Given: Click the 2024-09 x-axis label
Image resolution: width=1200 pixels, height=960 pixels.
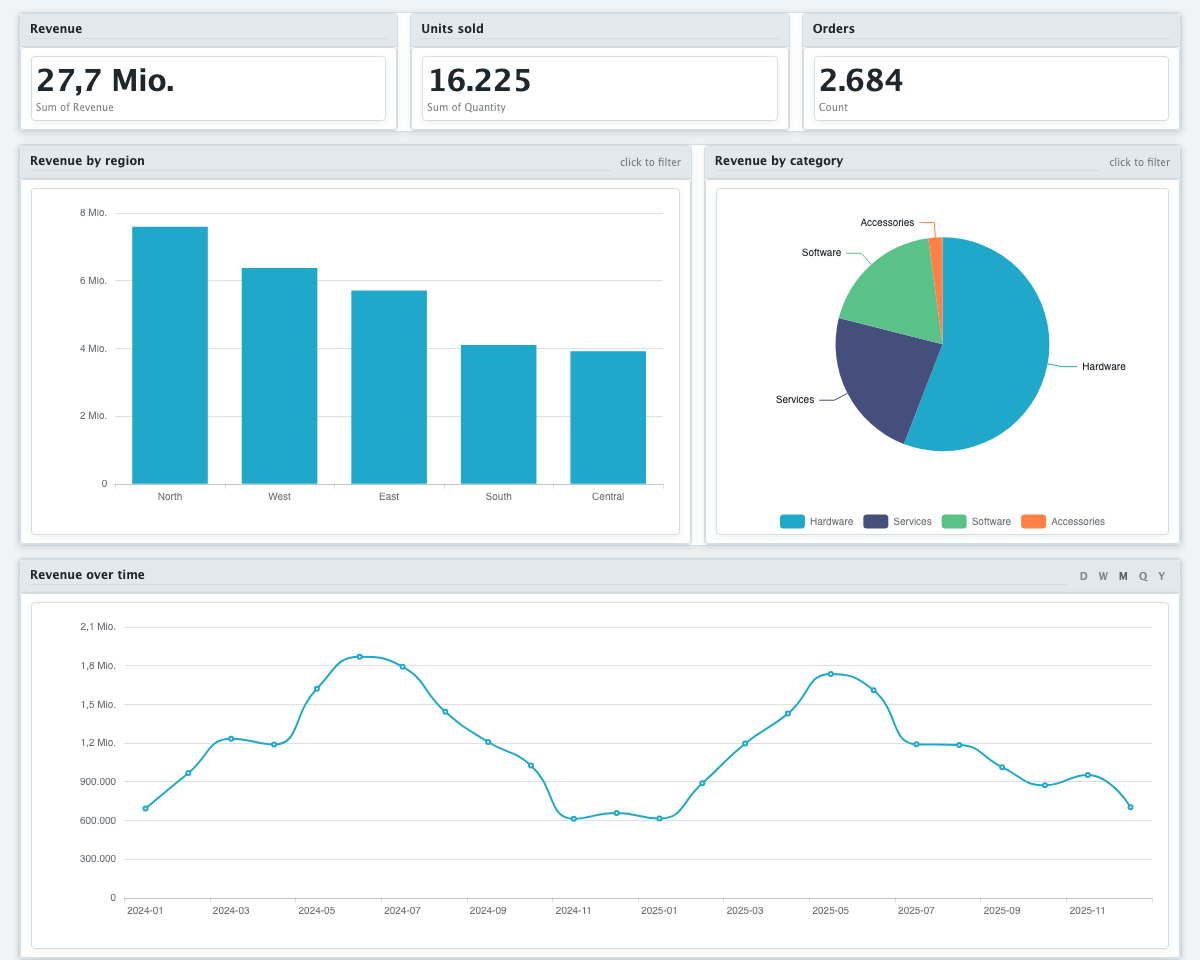Looking at the screenshot, I should click(487, 911).
